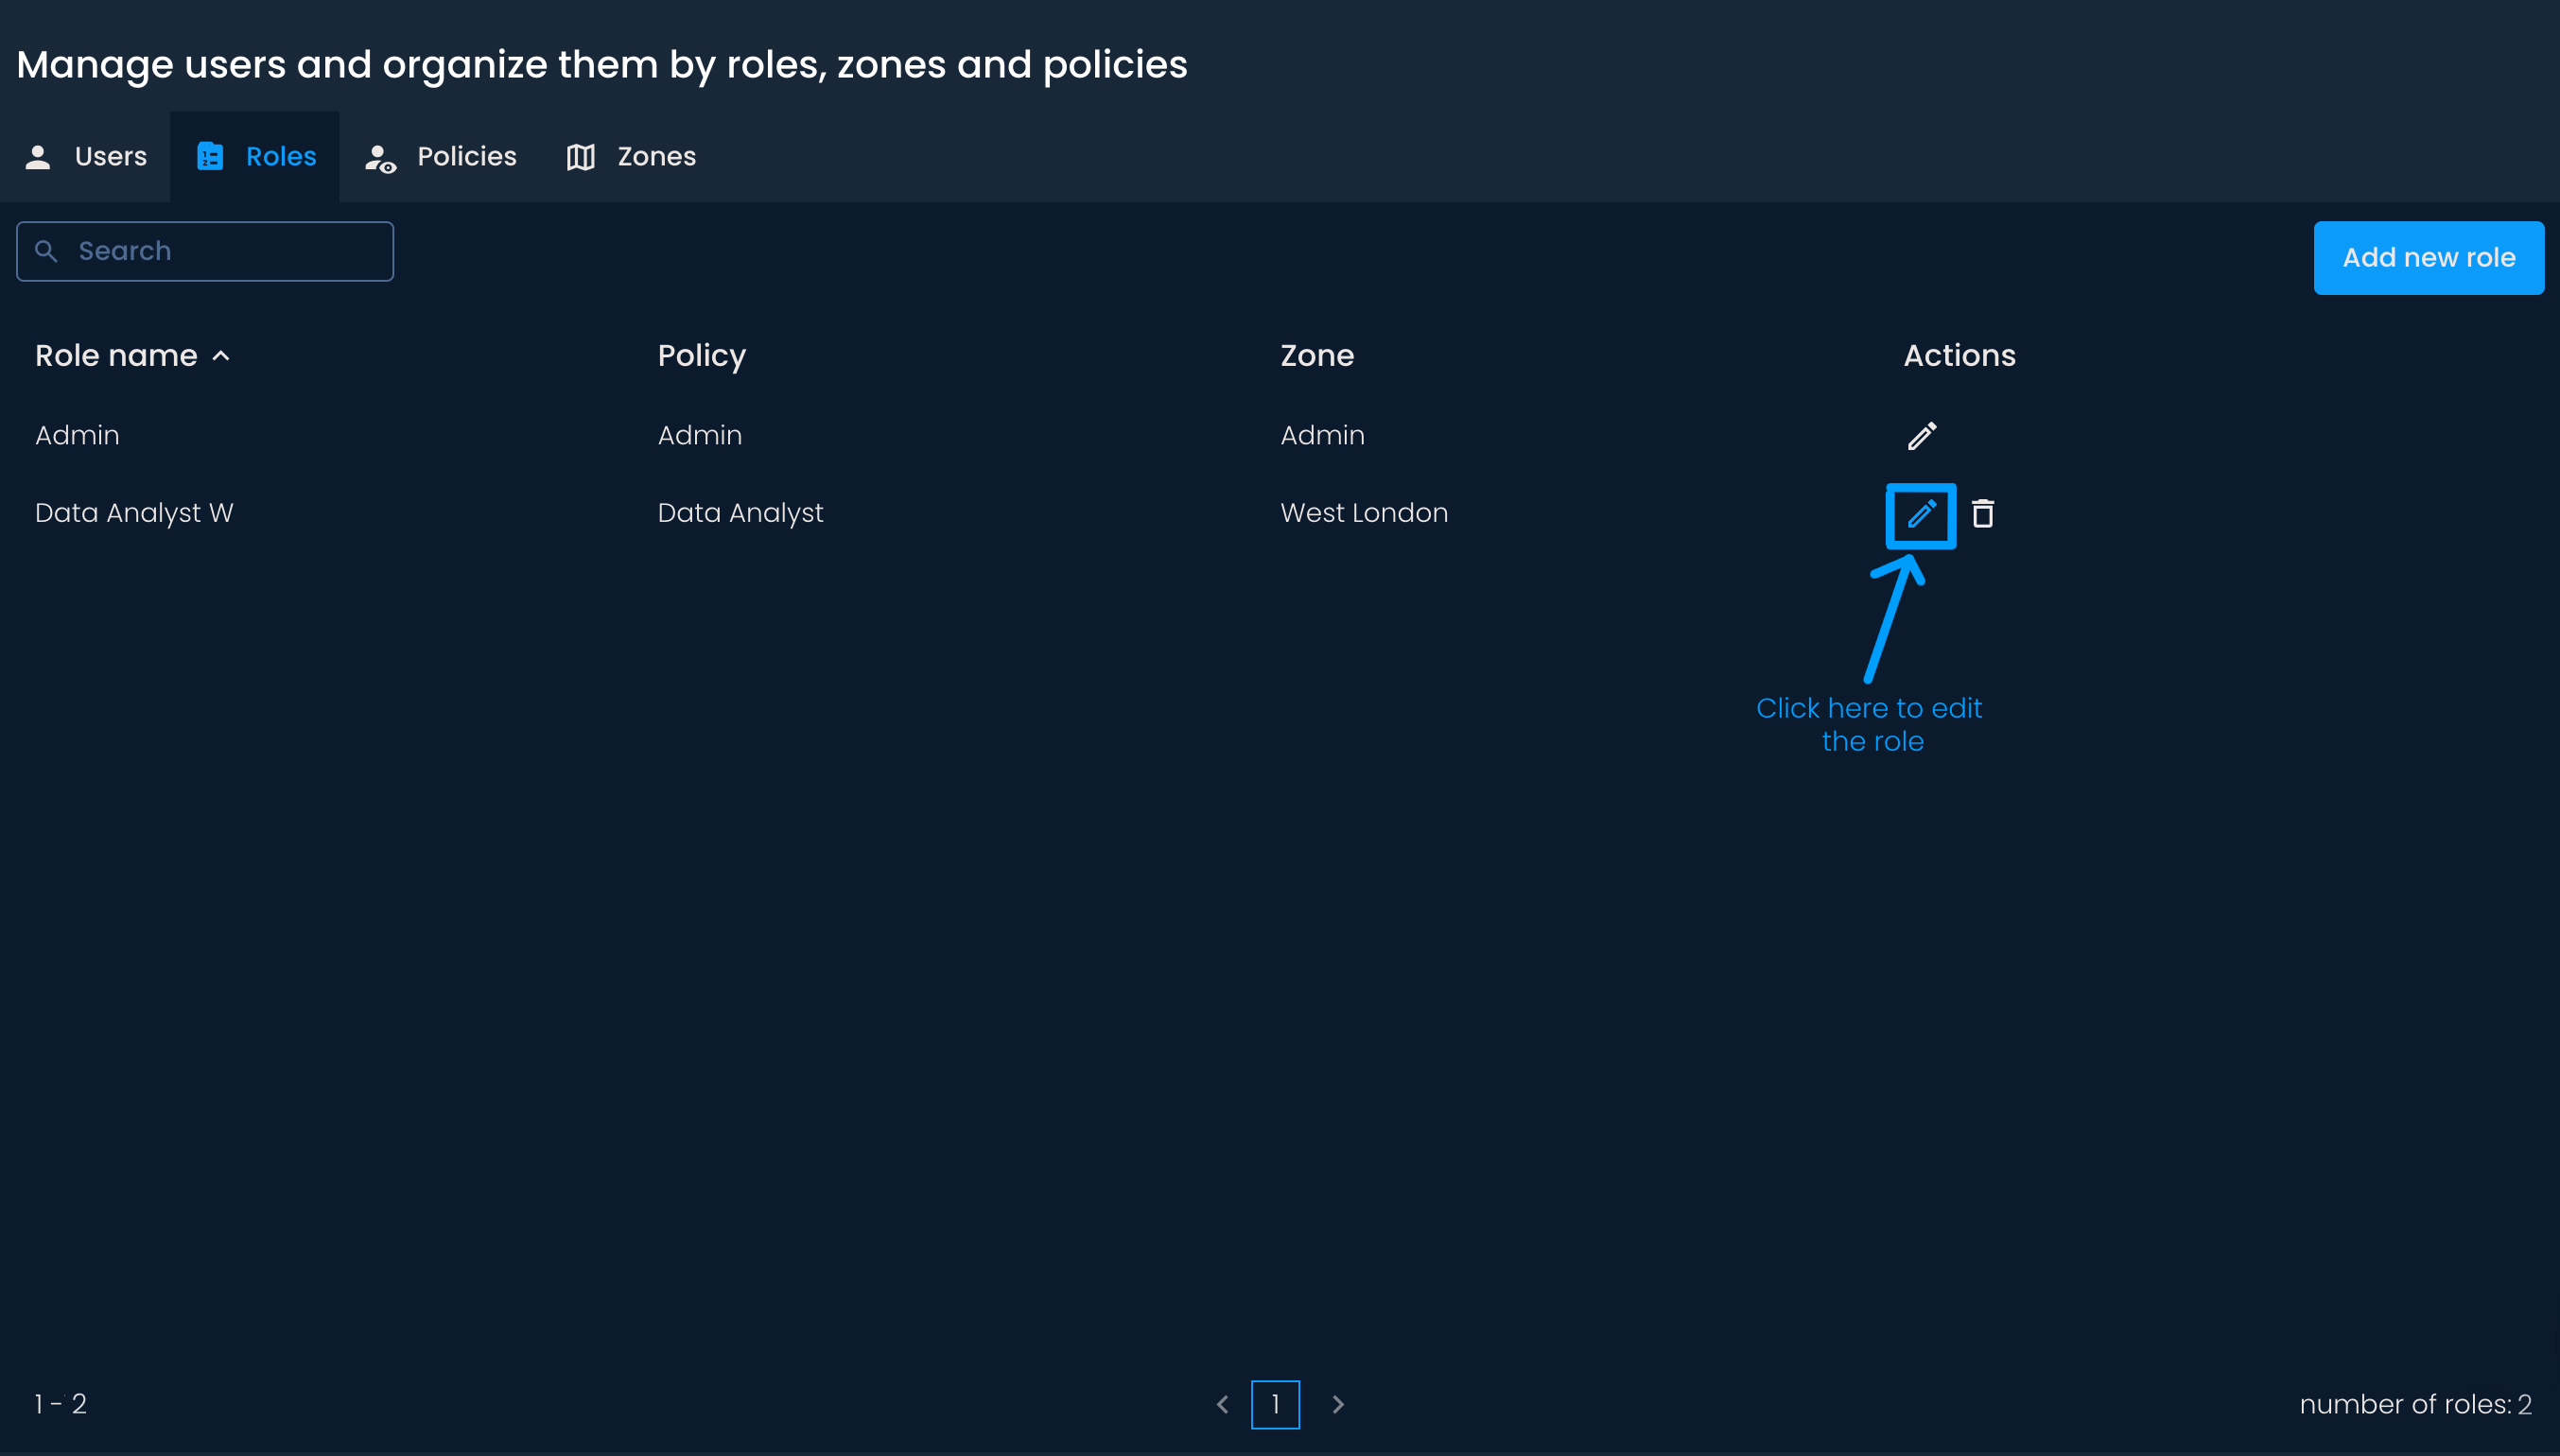Edit the Admin role with pencil icon
The image size is (2560, 1456).
(x=1921, y=436)
